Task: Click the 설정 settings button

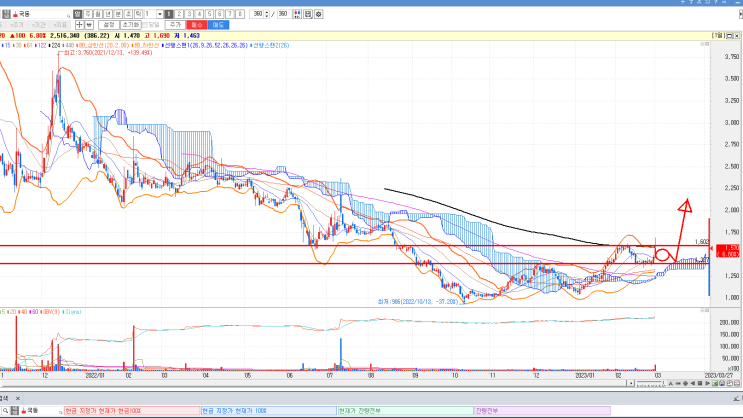Action: coord(109,25)
